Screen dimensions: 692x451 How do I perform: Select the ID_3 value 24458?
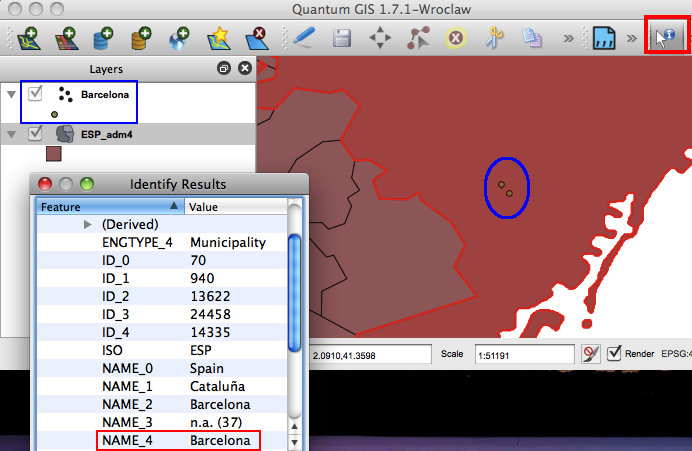[x=210, y=314]
